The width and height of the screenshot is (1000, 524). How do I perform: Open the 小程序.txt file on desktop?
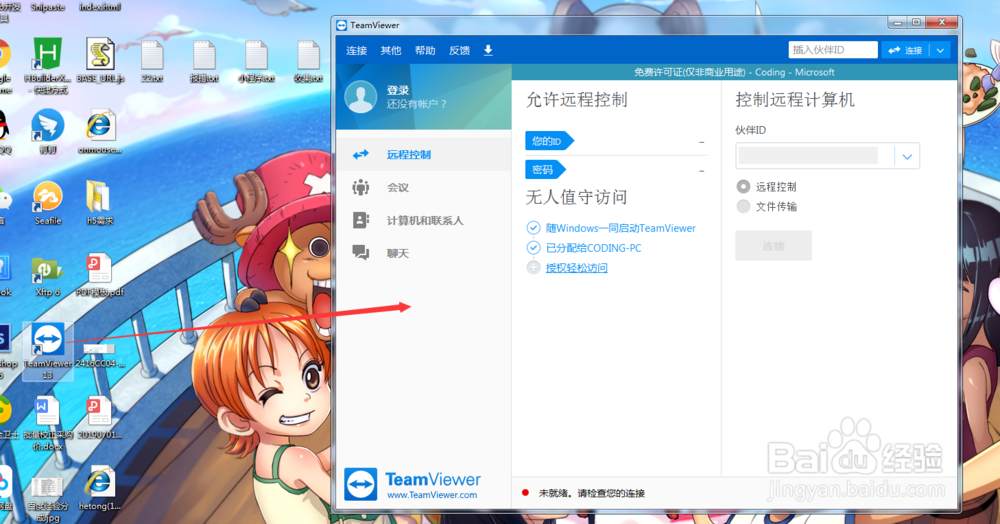[256, 61]
